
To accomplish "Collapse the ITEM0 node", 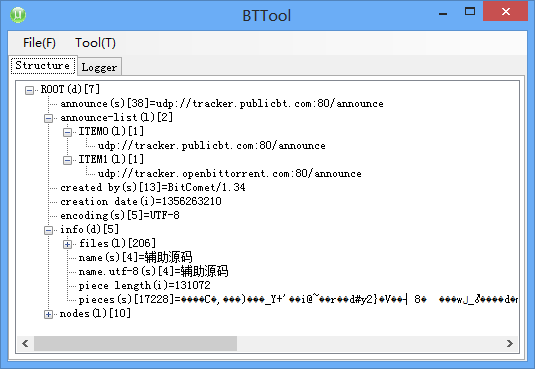I will click(x=68, y=132).
